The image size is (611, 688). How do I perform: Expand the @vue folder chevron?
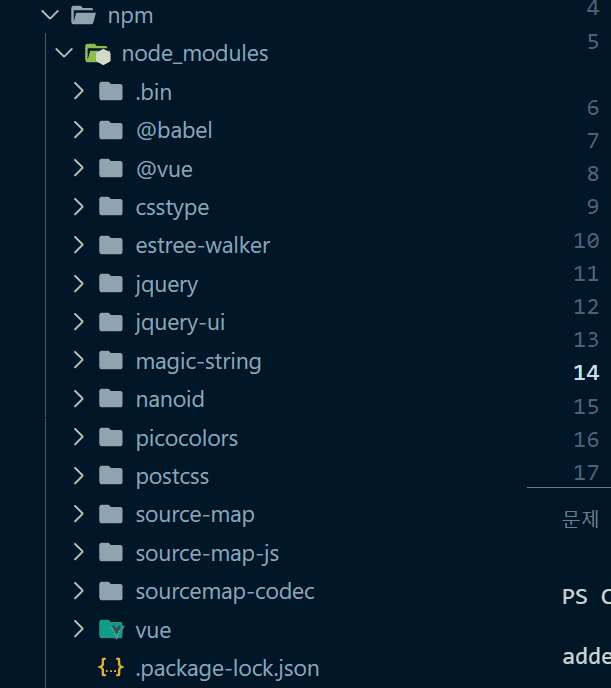79,168
